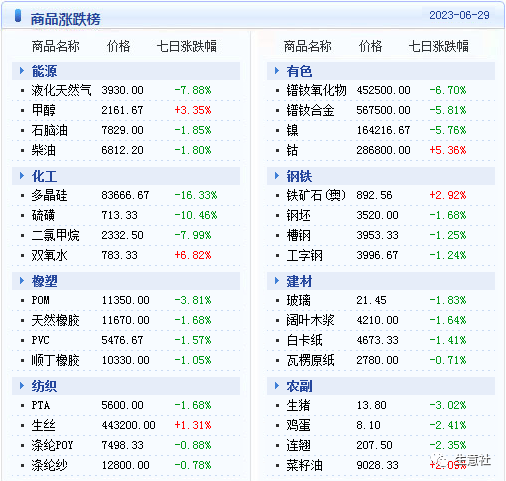Select 铁矿石(澳) commodity name
The image size is (506, 481).
pos(316,195)
